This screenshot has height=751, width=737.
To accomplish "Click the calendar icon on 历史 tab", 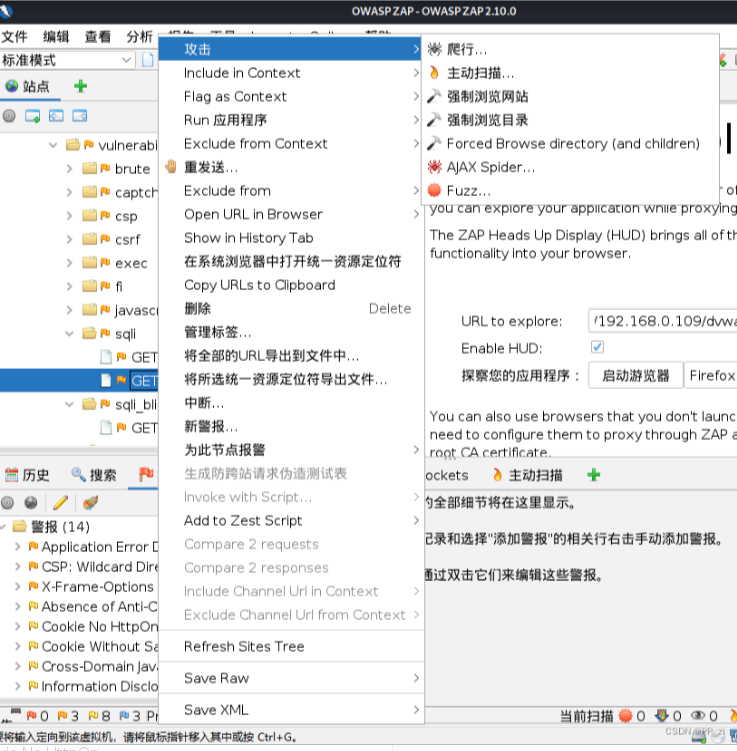I will coord(11,475).
